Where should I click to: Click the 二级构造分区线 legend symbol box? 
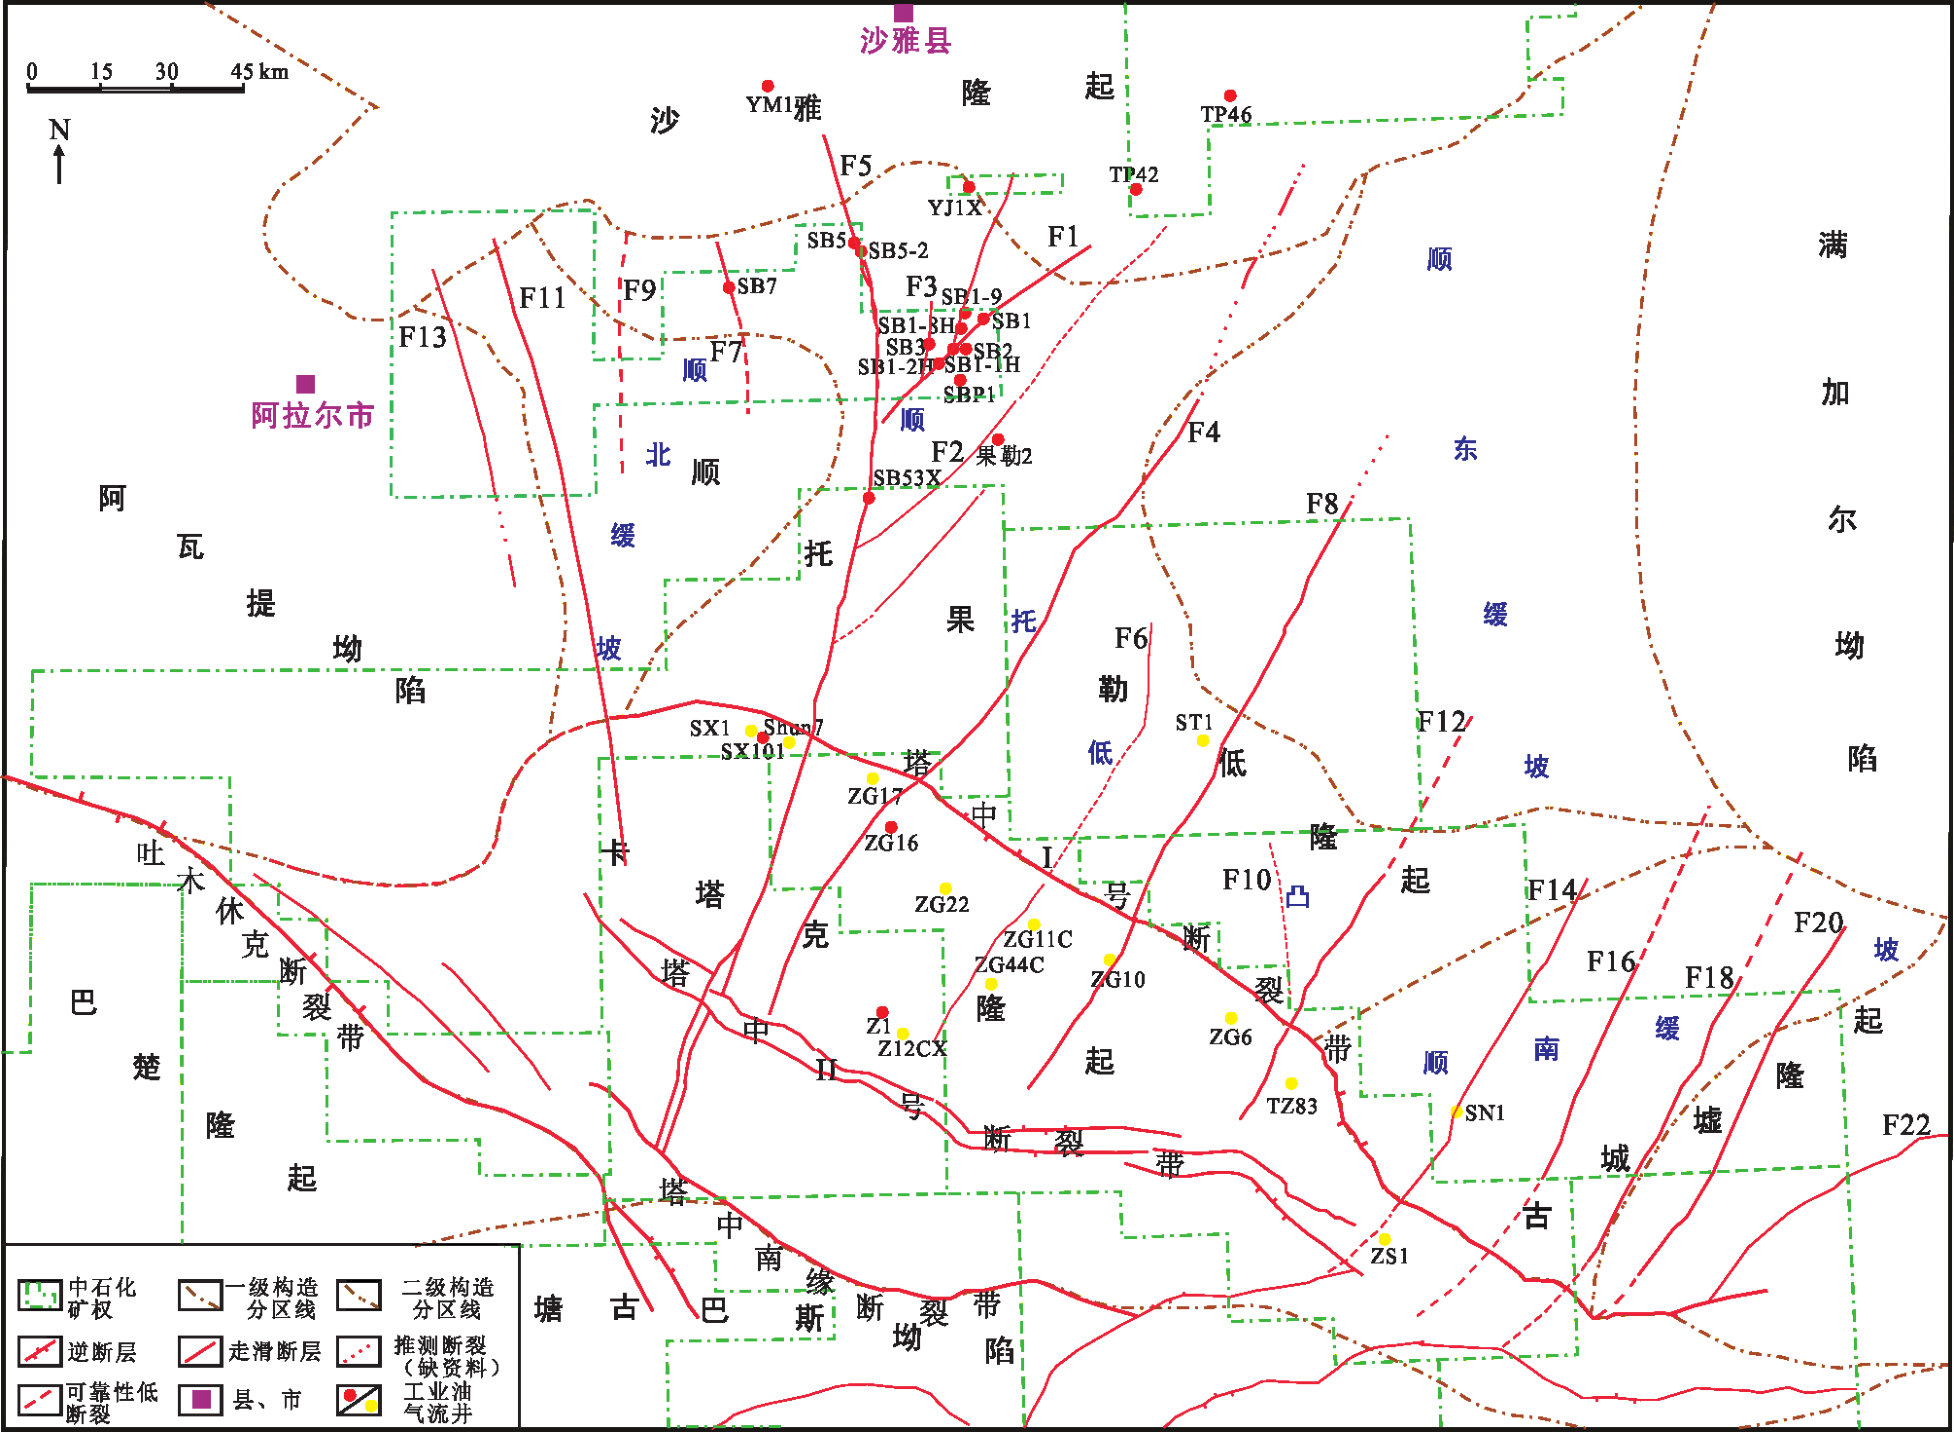click(x=359, y=1295)
